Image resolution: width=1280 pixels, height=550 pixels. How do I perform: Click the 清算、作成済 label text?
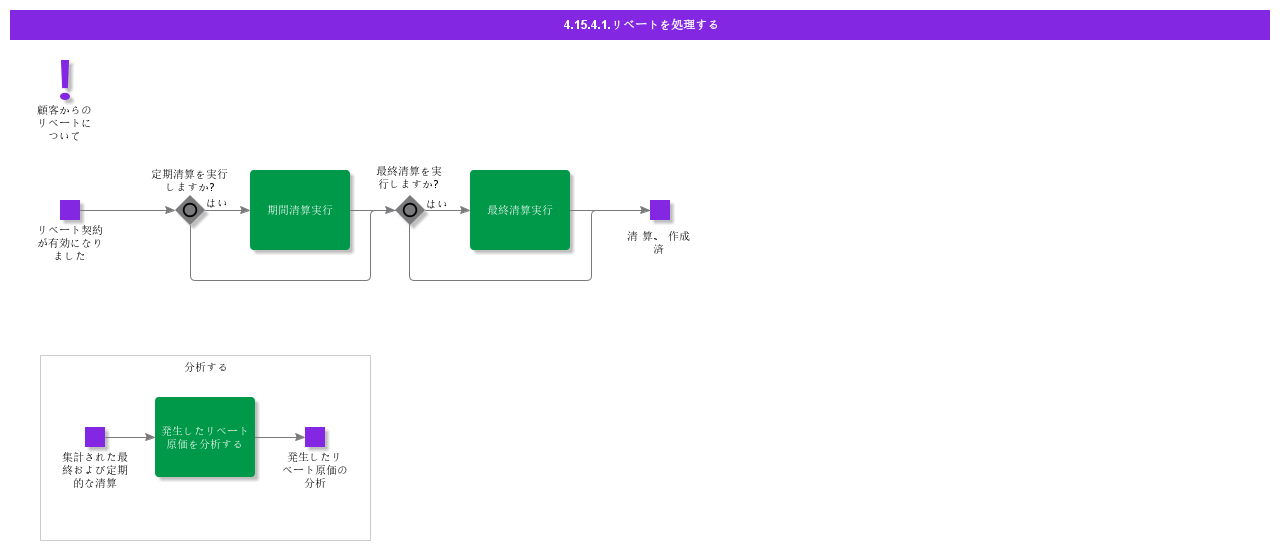658,242
